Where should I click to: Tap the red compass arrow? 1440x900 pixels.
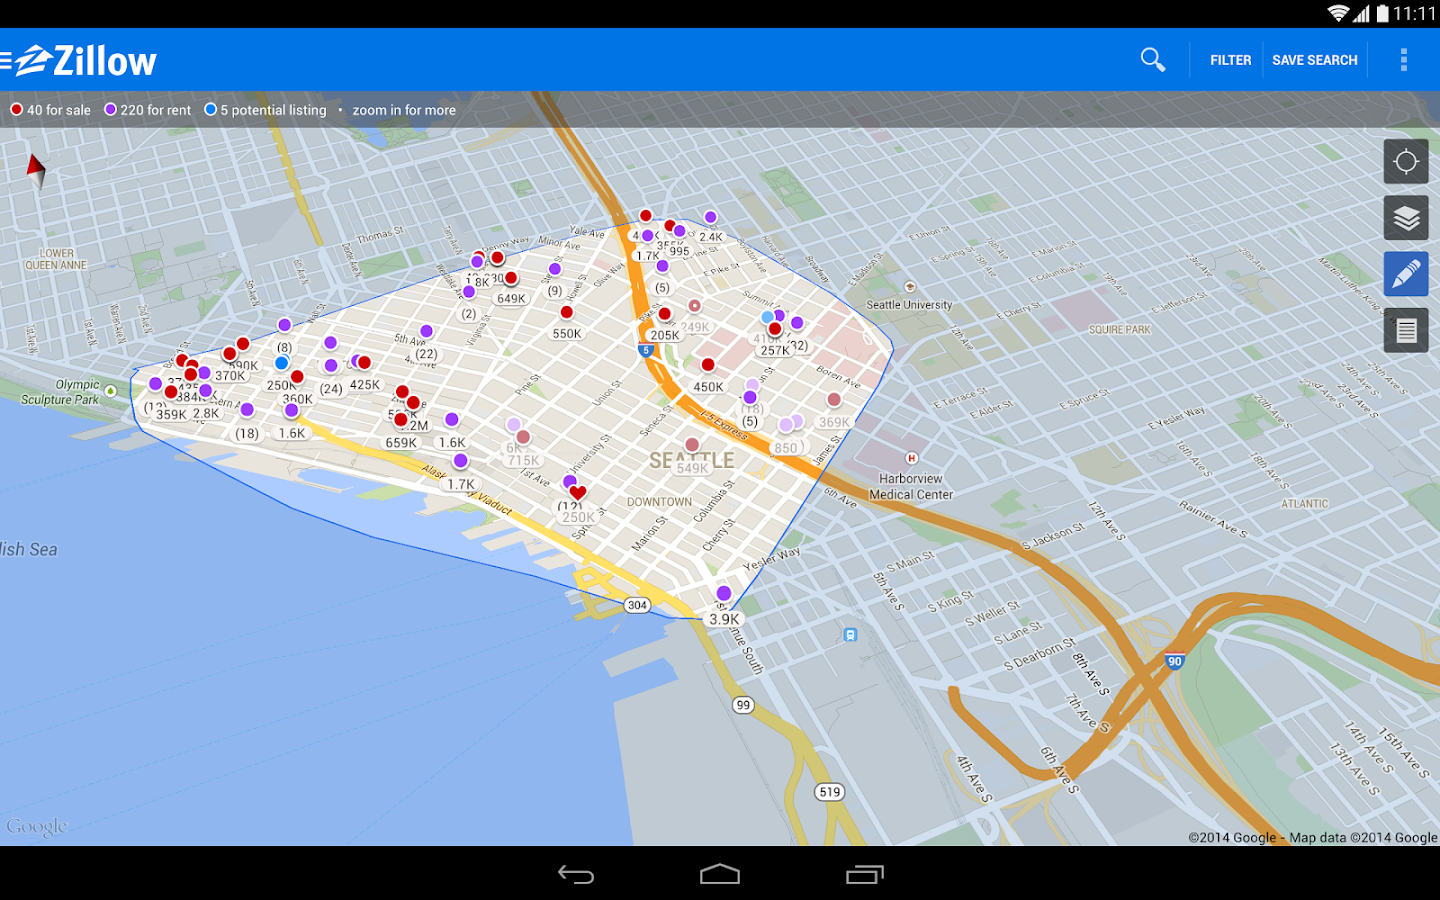tap(36, 171)
